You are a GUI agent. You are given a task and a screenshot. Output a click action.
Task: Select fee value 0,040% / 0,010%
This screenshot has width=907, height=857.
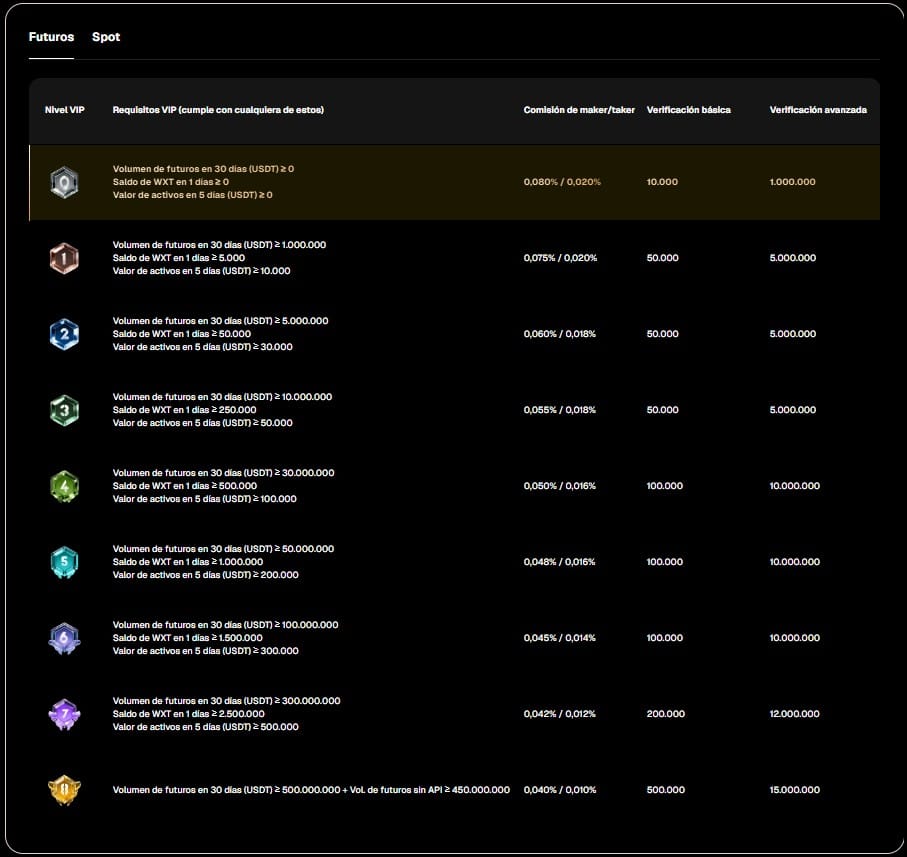tap(560, 790)
